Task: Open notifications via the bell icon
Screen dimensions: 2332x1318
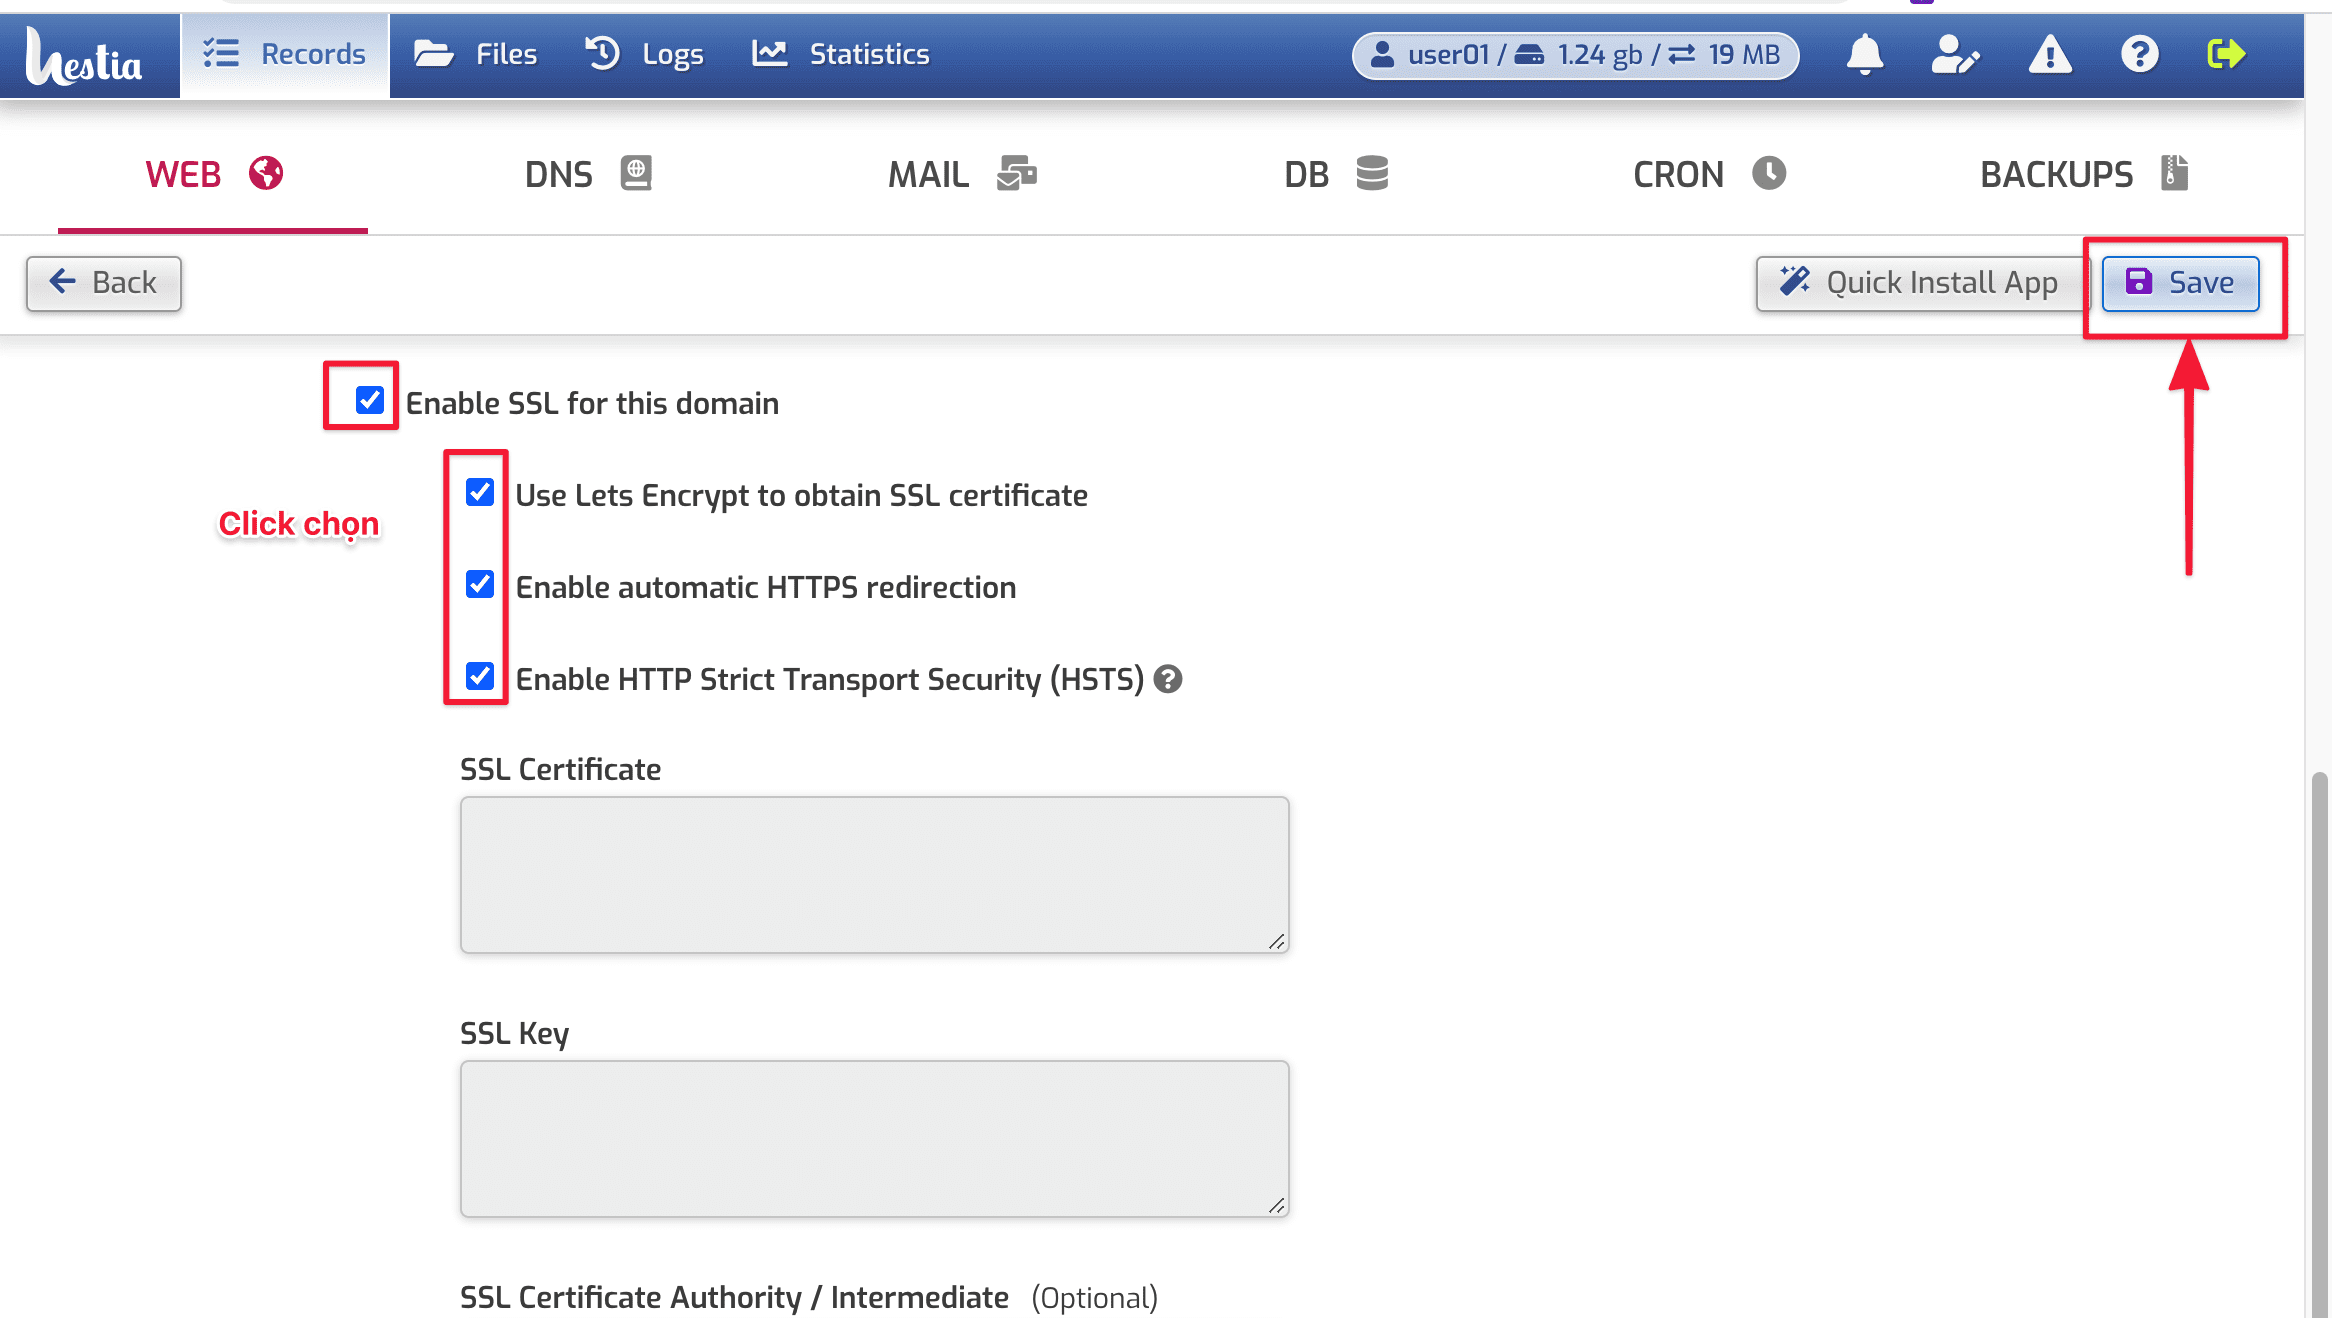Action: pos(1866,55)
